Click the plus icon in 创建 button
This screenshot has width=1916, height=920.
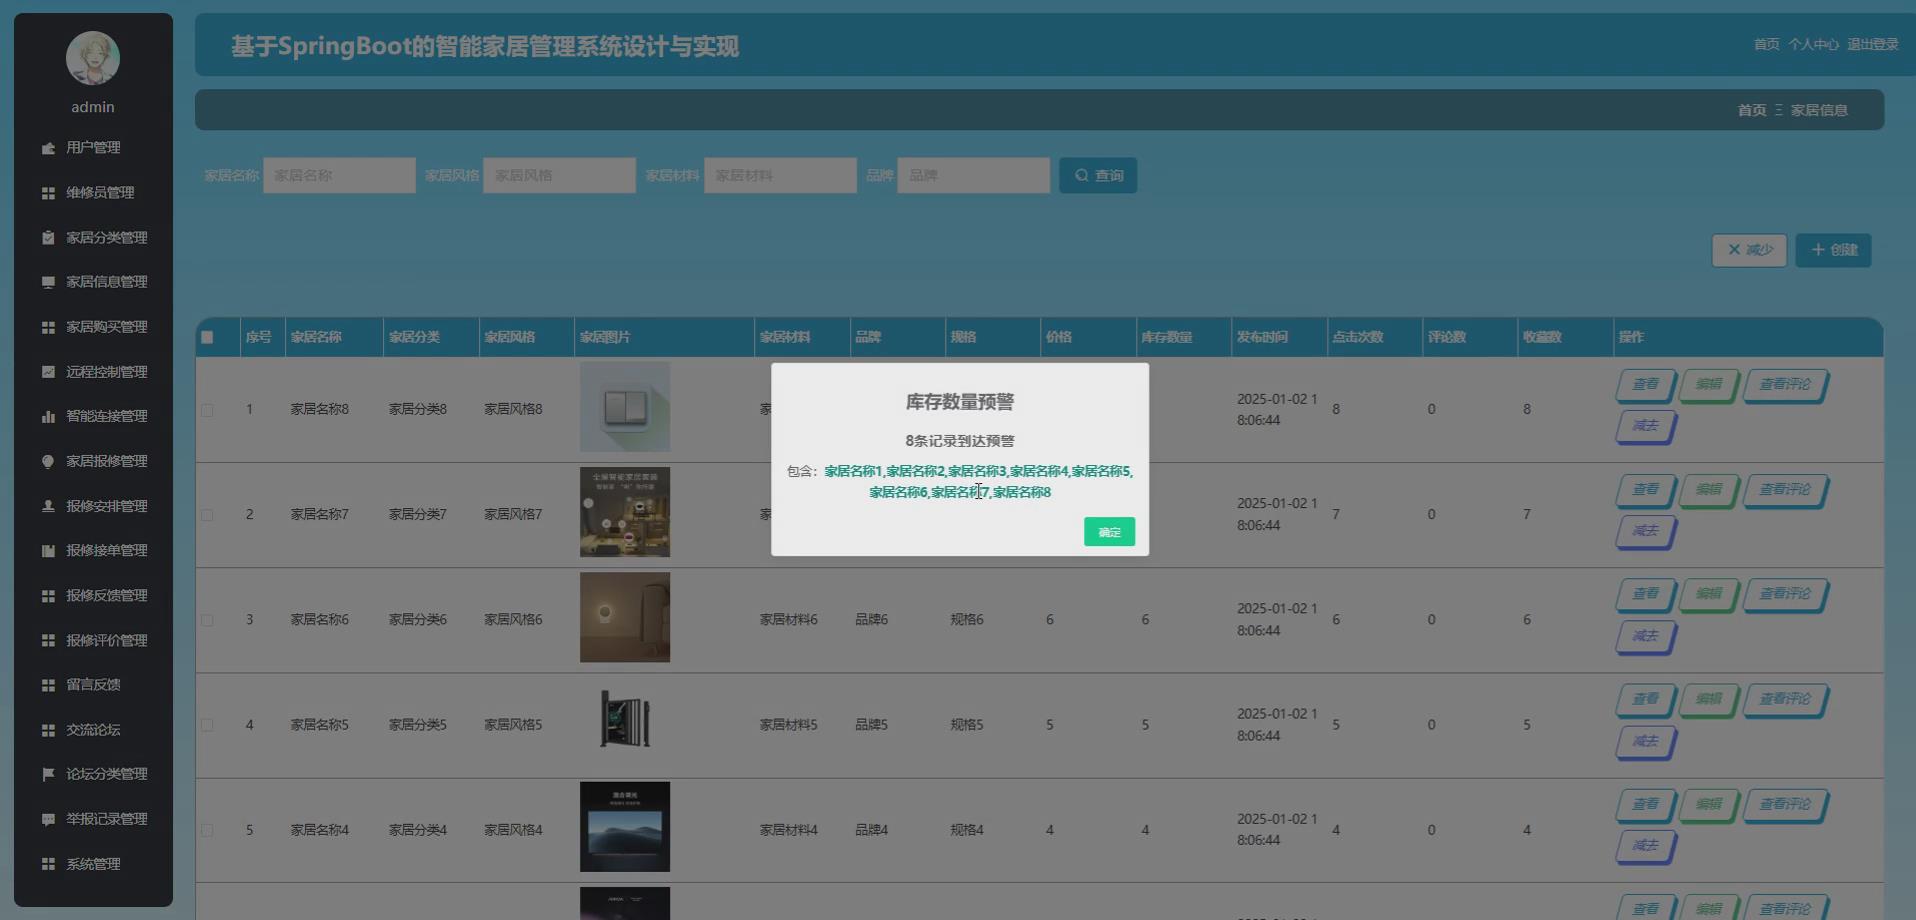pos(1818,250)
